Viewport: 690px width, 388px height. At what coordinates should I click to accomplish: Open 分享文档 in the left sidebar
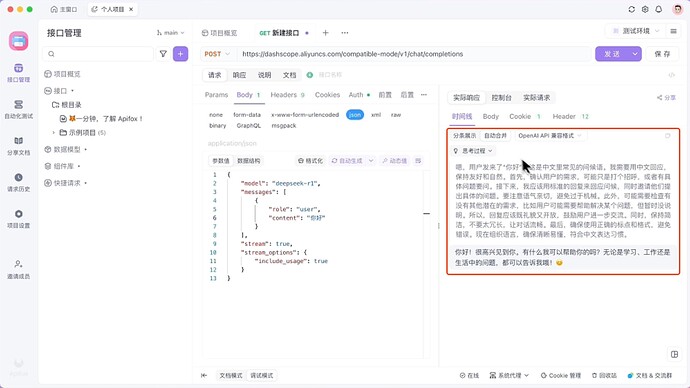coord(18,146)
